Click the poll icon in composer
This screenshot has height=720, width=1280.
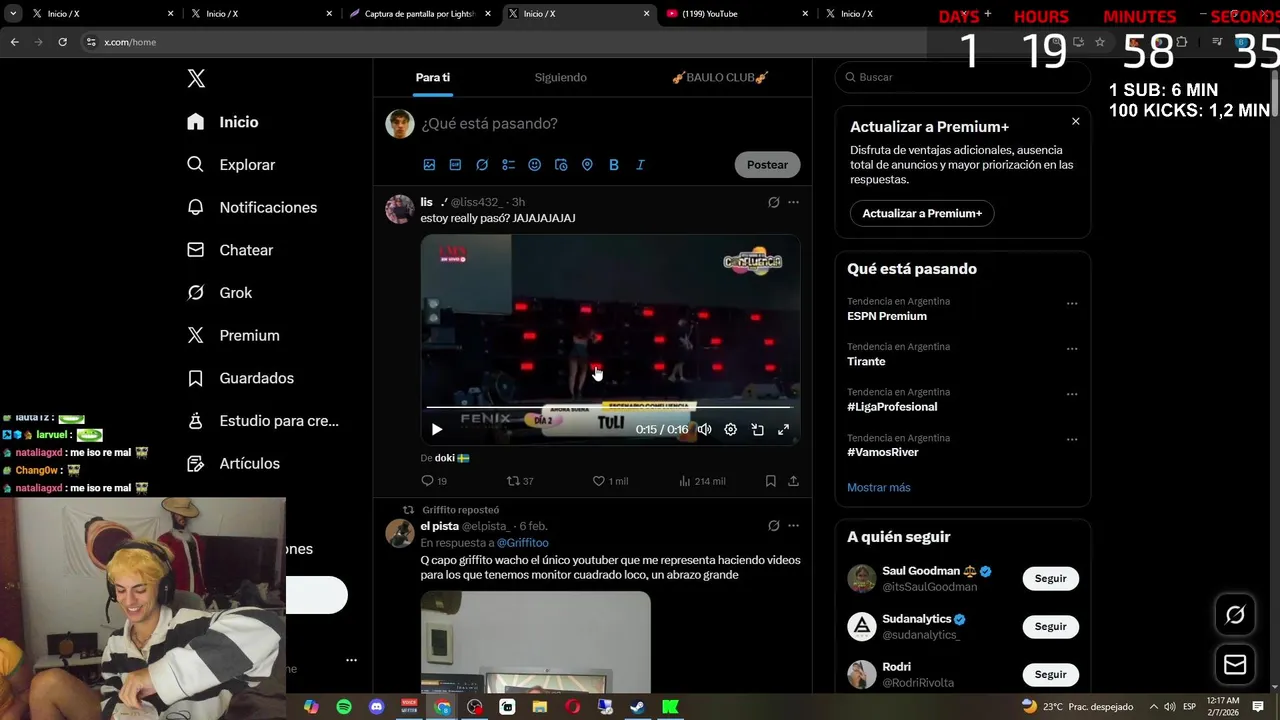click(x=508, y=165)
